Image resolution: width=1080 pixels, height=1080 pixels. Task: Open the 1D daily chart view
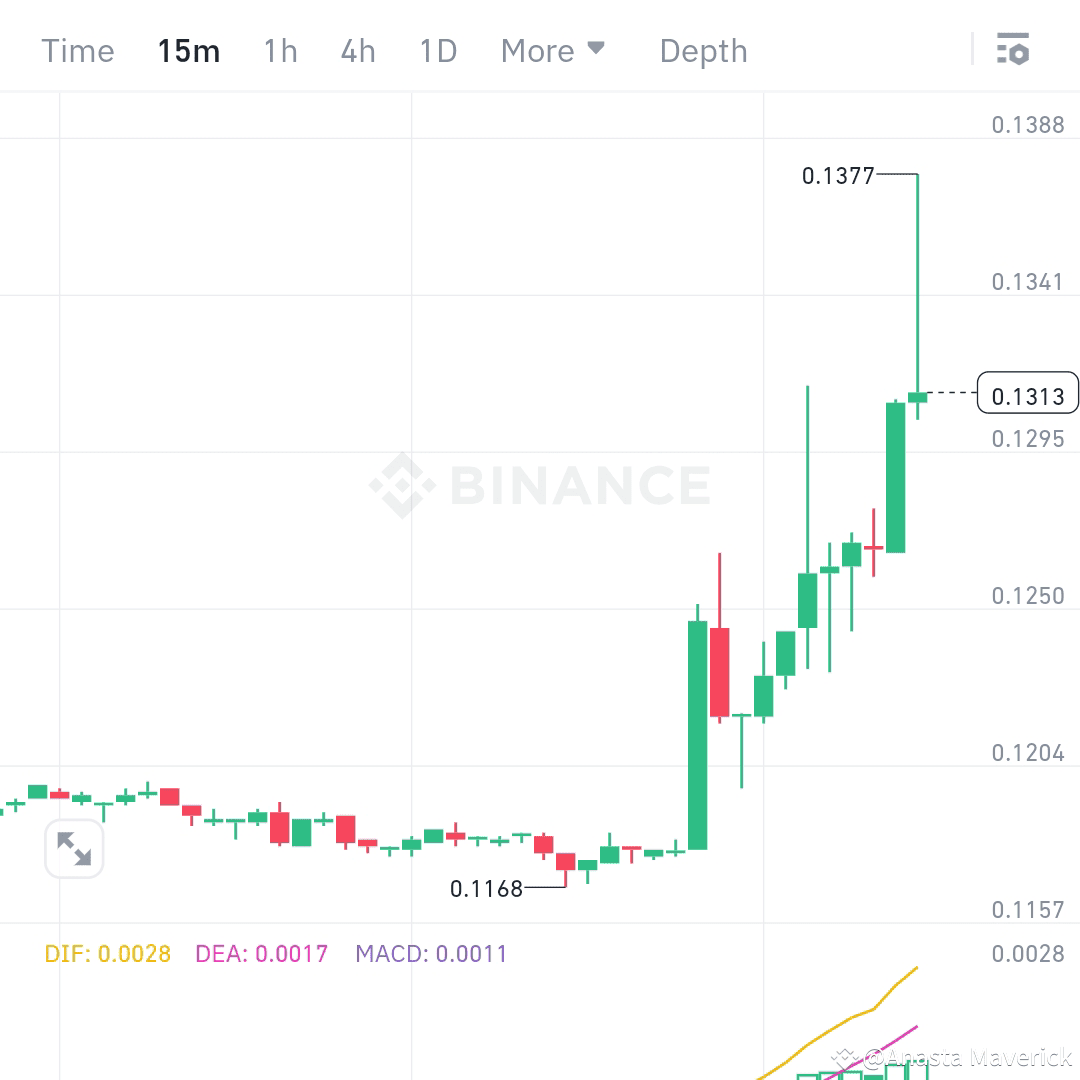tap(436, 50)
